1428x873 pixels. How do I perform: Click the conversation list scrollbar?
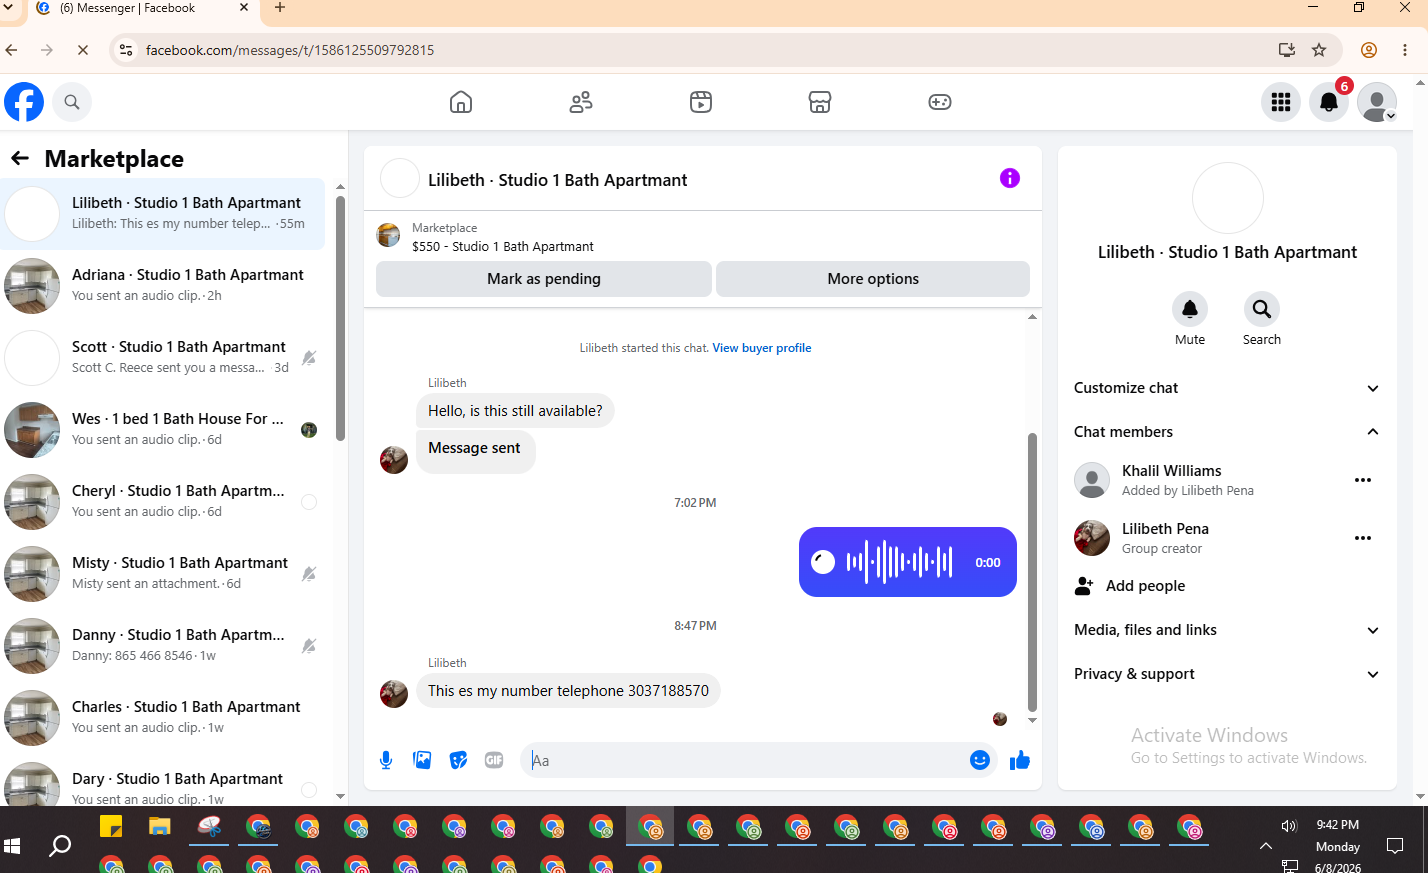point(340,318)
